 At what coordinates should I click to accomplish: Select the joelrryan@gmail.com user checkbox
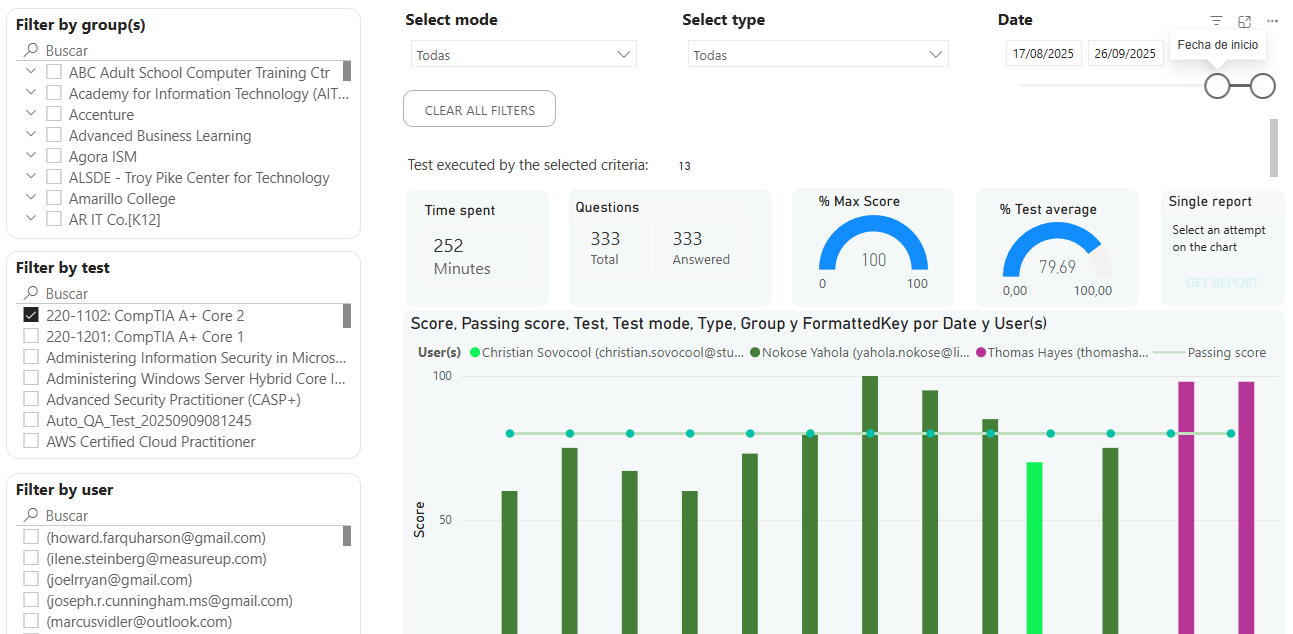(x=31, y=579)
